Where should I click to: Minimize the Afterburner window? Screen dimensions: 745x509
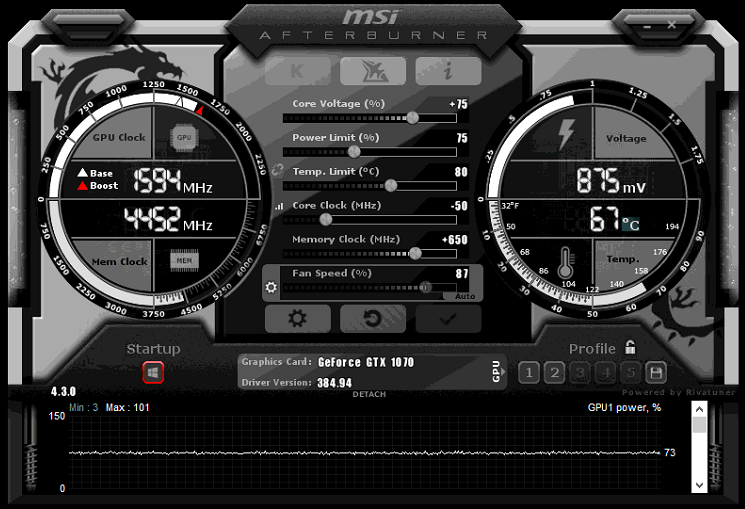[647, 27]
